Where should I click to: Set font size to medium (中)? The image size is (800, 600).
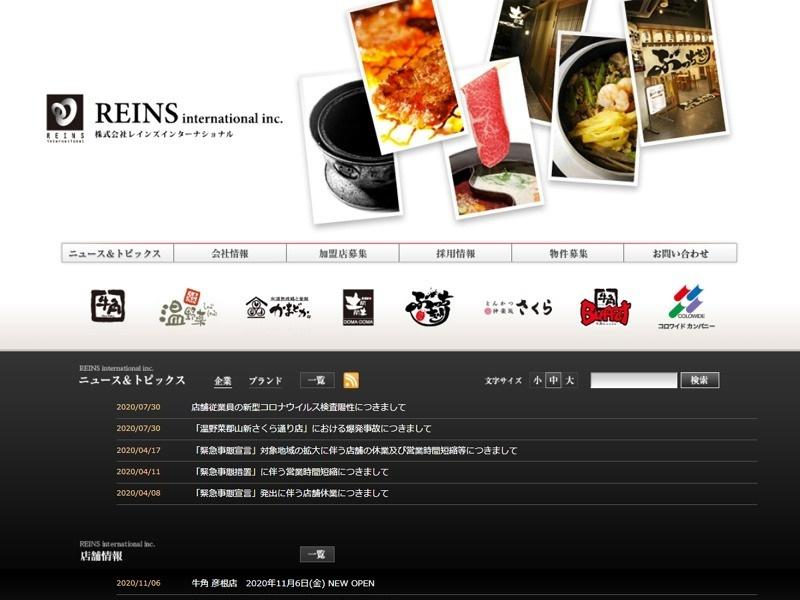click(553, 380)
